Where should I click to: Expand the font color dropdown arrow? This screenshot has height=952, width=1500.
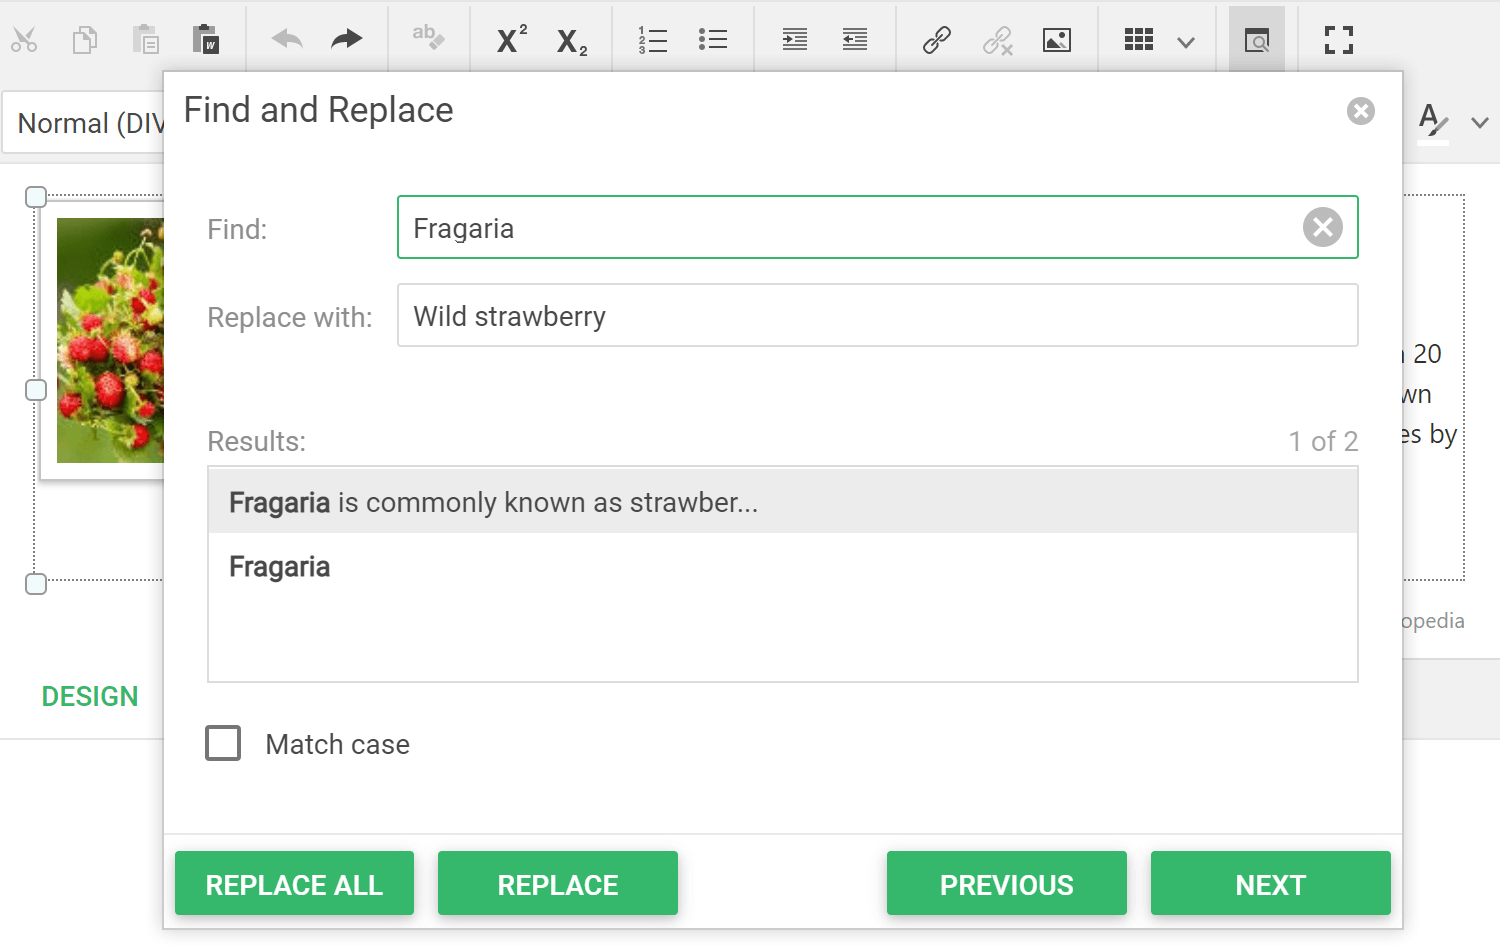pyautogui.click(x=1480, y=123)
